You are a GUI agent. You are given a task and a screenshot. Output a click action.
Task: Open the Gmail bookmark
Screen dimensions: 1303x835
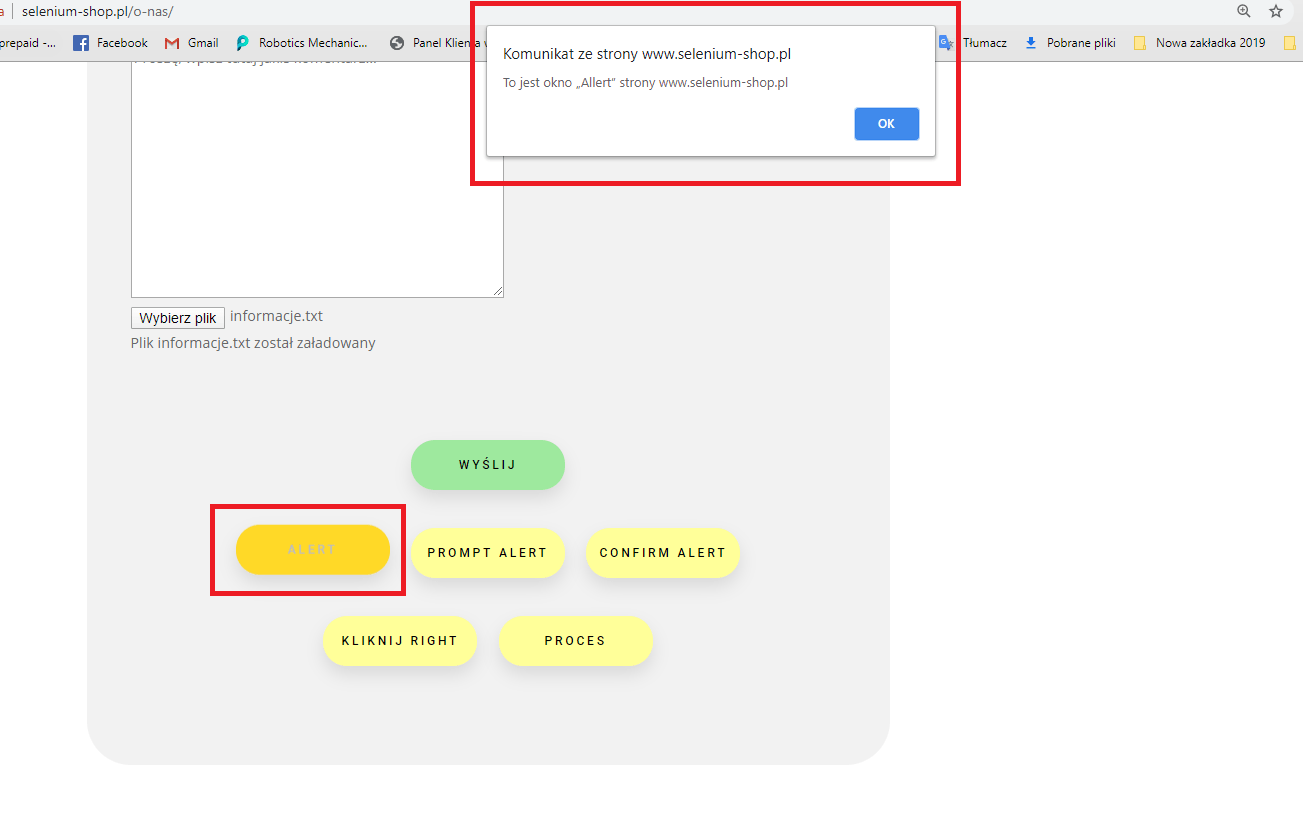pos(192,43)
